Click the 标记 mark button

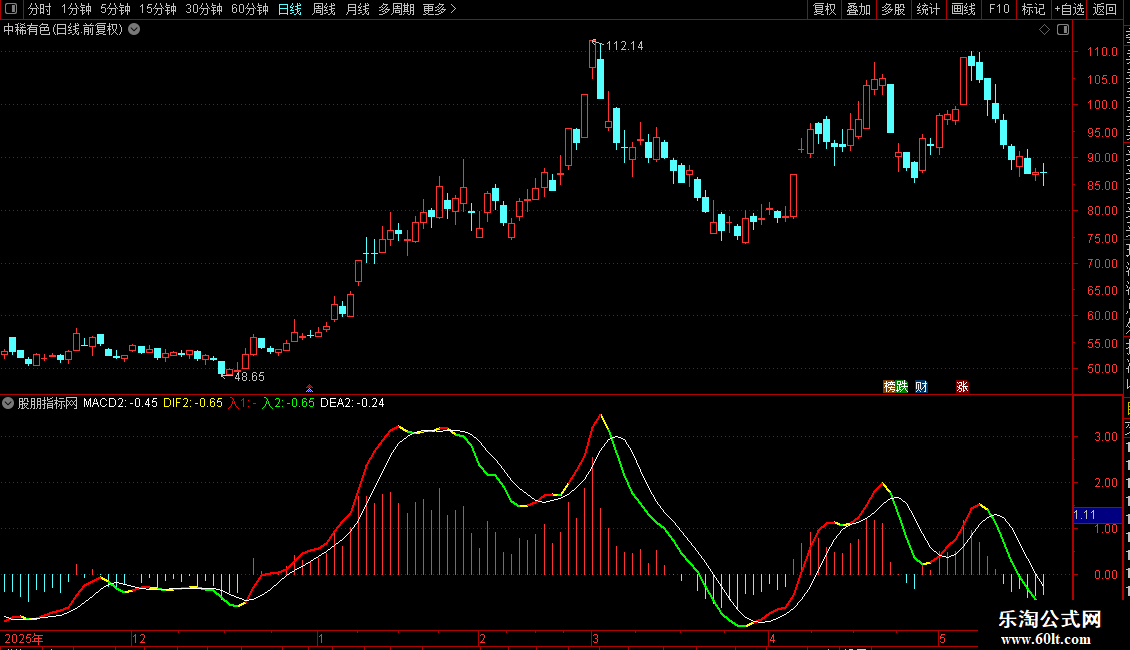click(1033, 9)
